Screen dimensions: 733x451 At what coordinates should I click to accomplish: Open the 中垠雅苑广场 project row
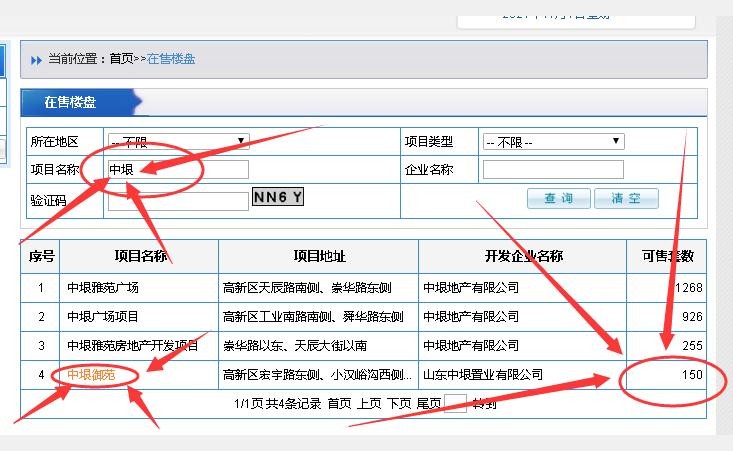click(103, 288)
